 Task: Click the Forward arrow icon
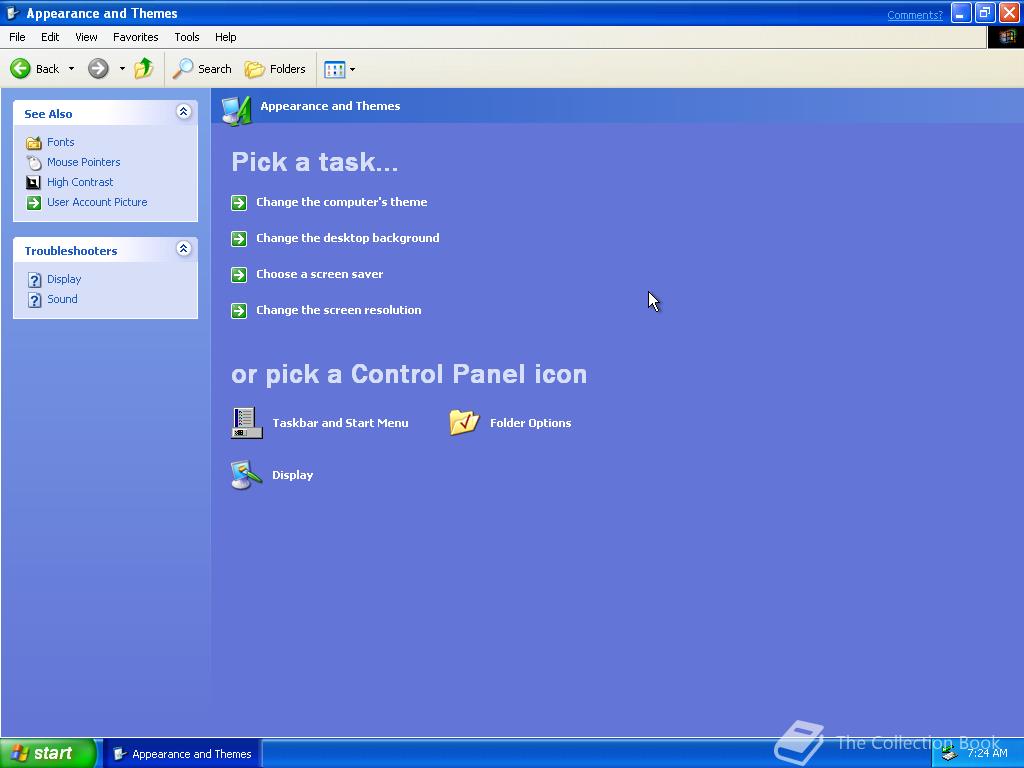[x=98, y=69]
